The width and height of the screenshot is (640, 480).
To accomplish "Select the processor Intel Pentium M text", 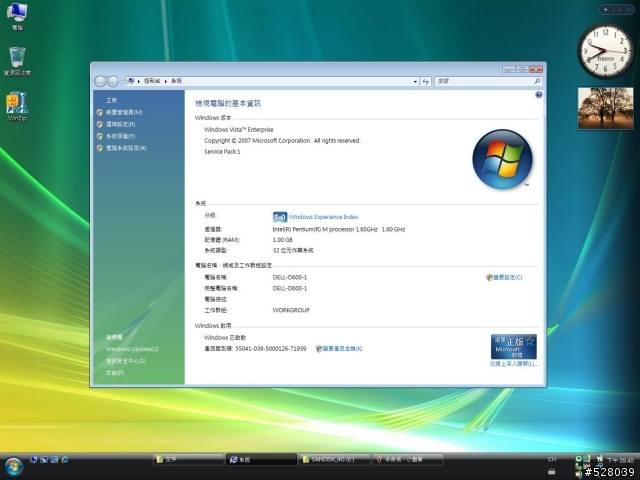I will [339, 229].
